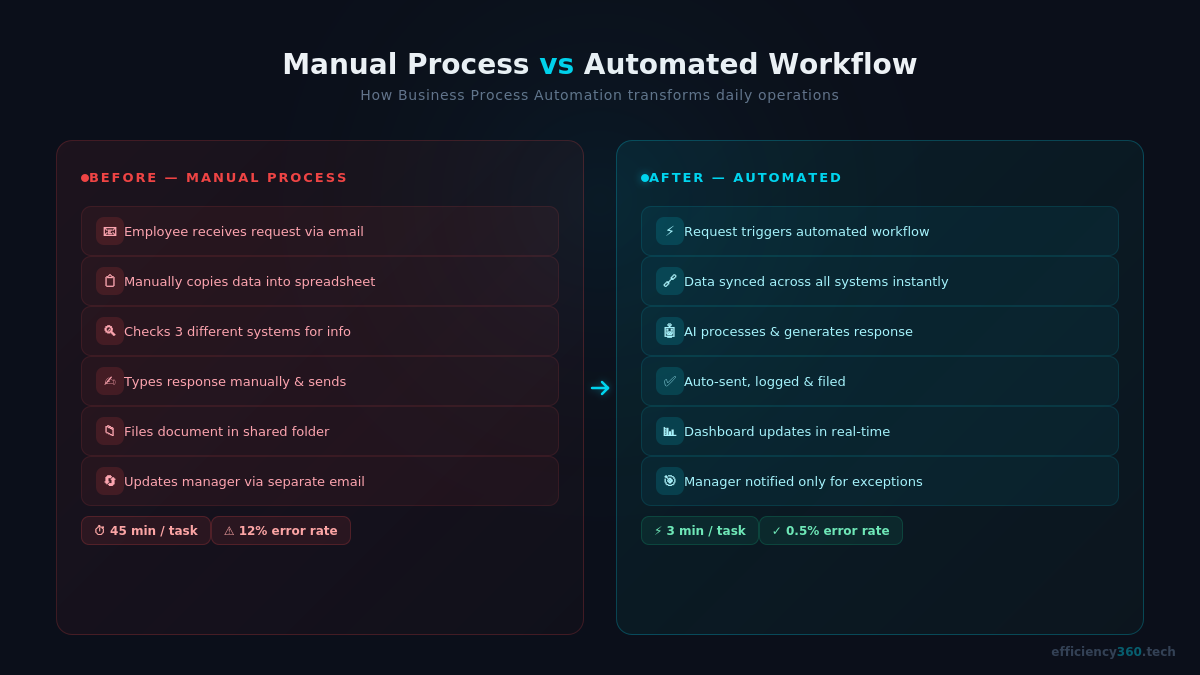Select the 'AFTER — AUTOMATED' header

(x=740, y=177)
